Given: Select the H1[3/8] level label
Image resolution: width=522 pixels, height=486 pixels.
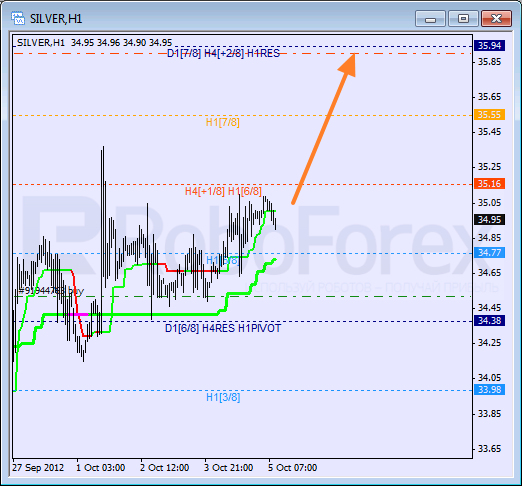Looking at the screenshot, I should [x=223, y=397].
